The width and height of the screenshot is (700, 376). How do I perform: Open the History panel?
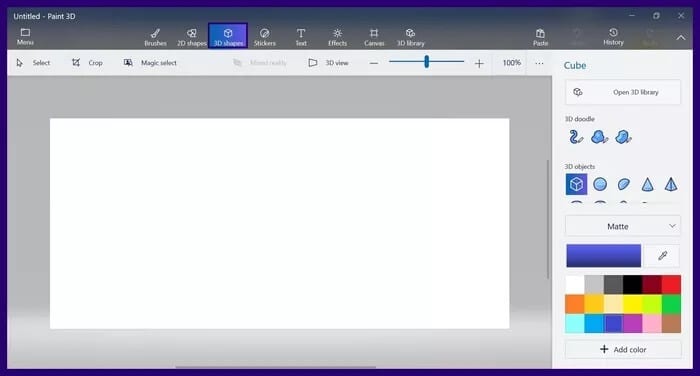point(613,37)
